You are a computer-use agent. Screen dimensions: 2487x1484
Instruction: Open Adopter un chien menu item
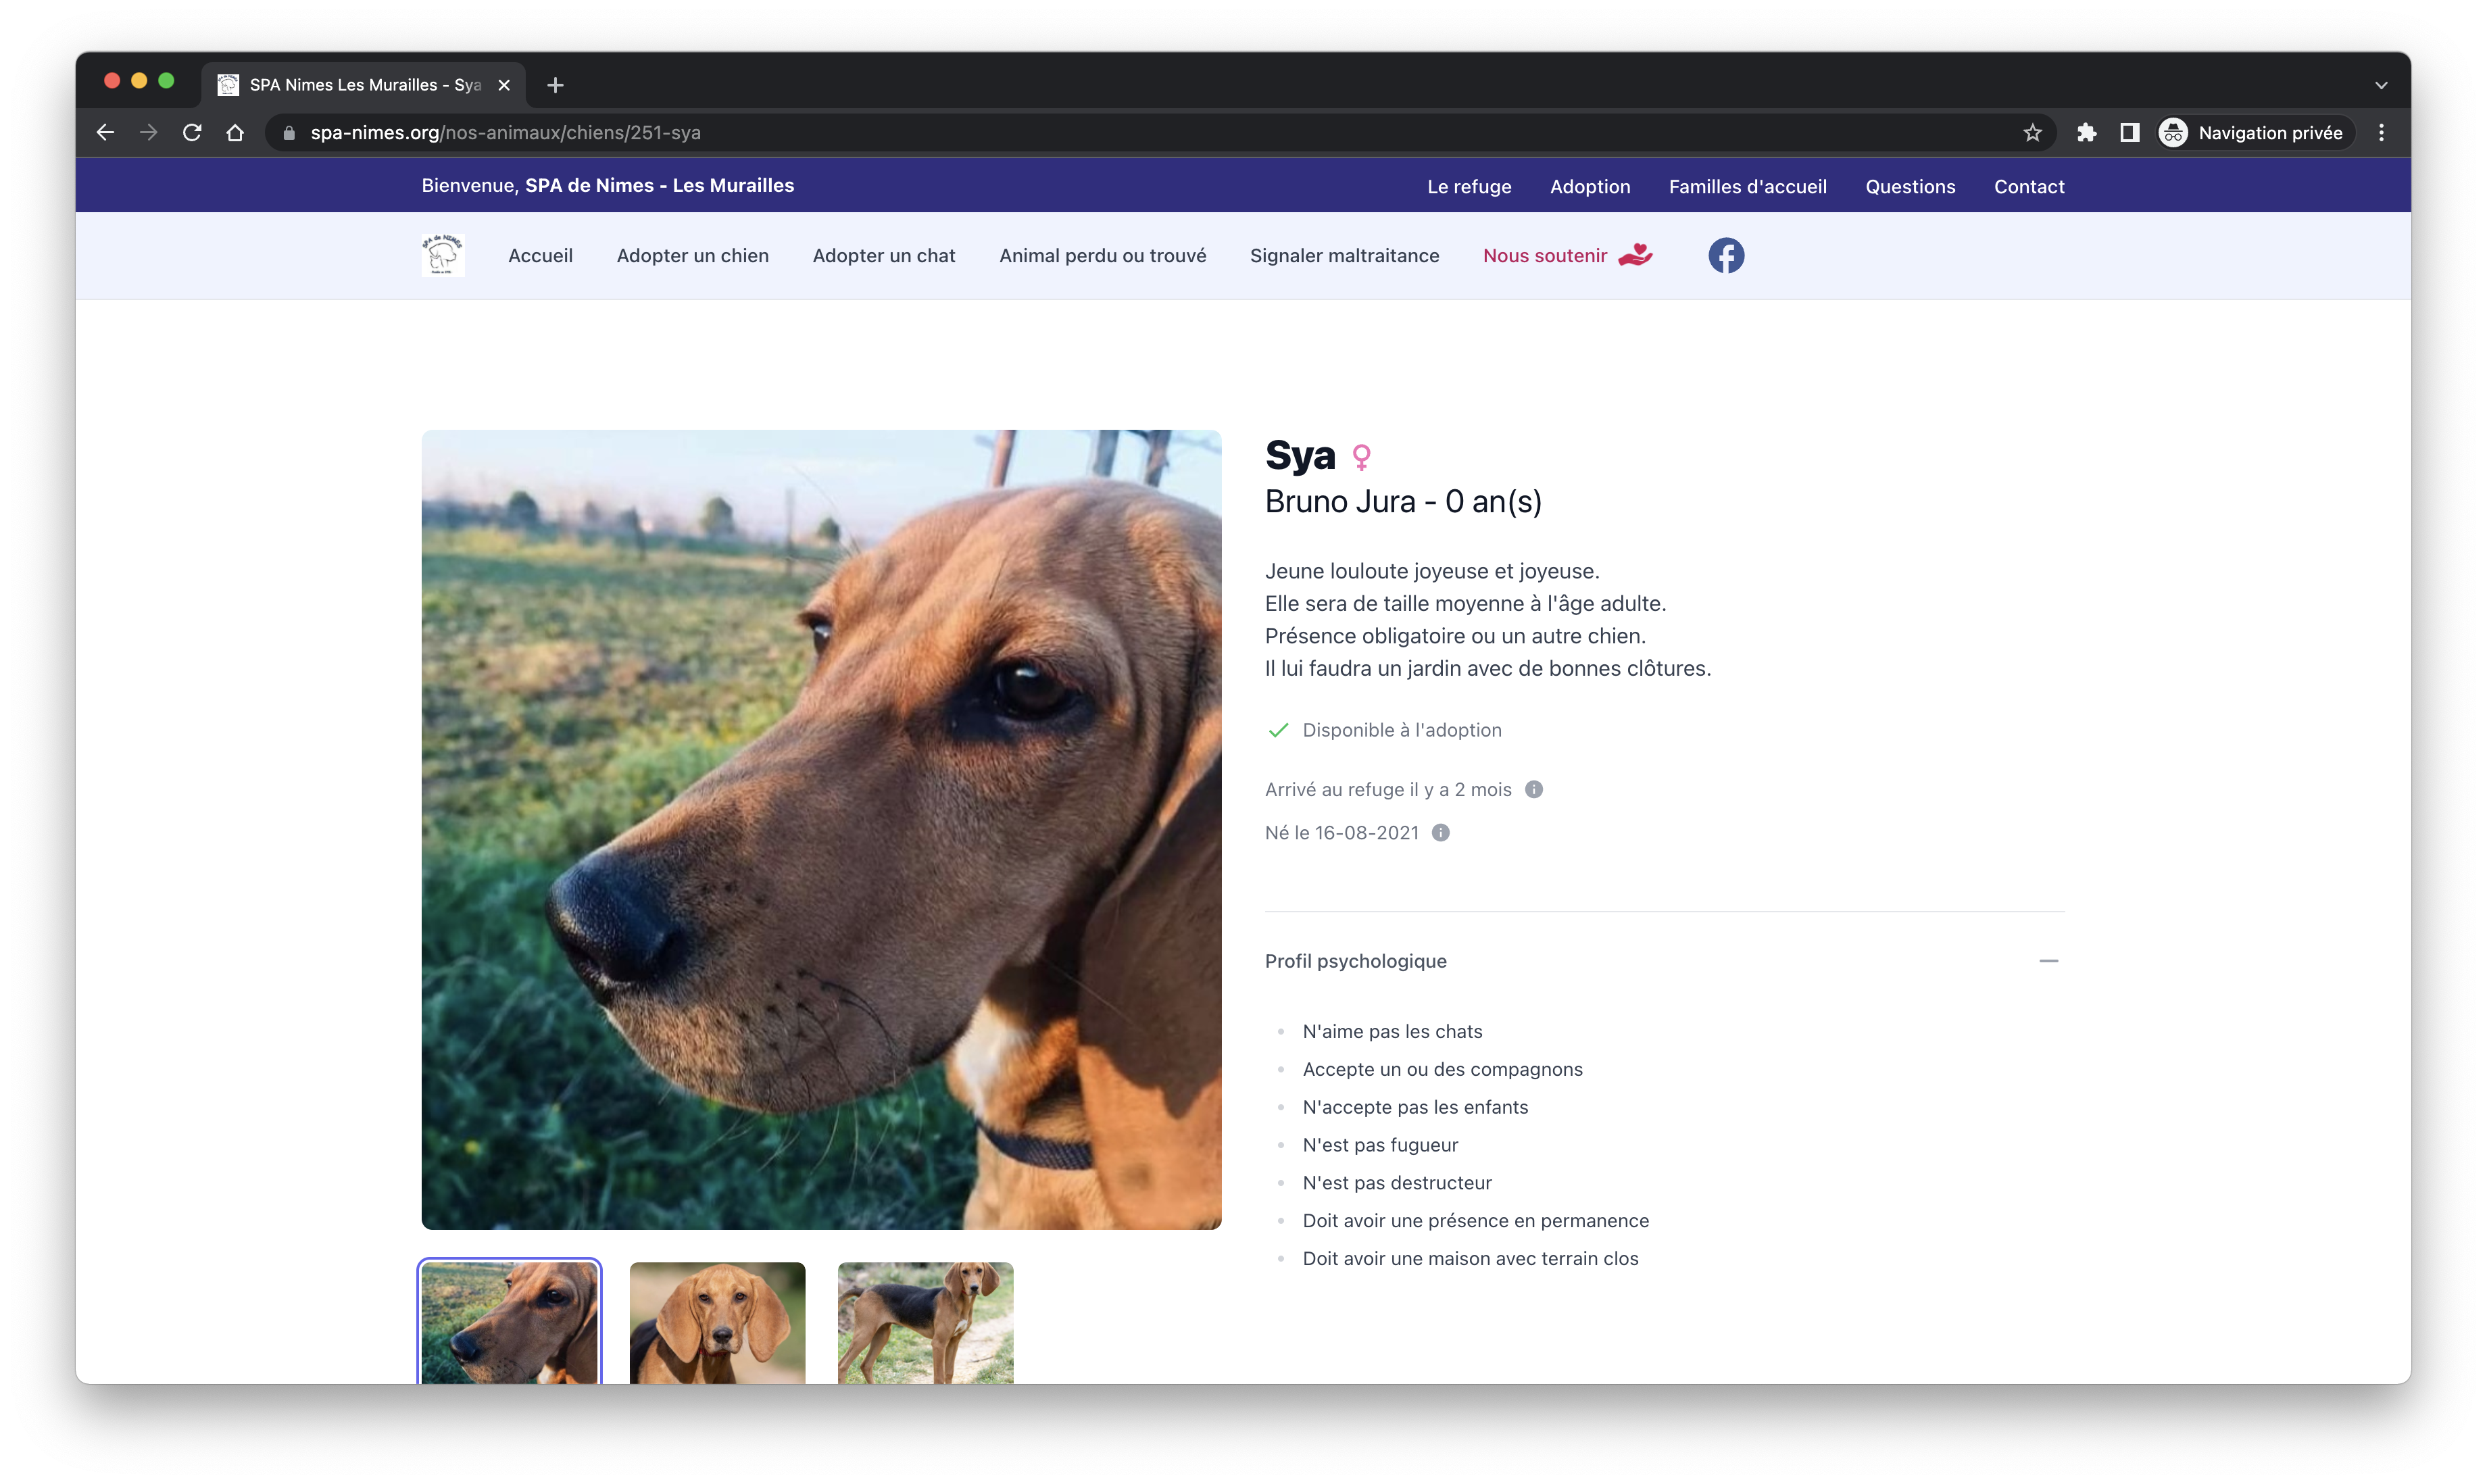pos(692,256)
